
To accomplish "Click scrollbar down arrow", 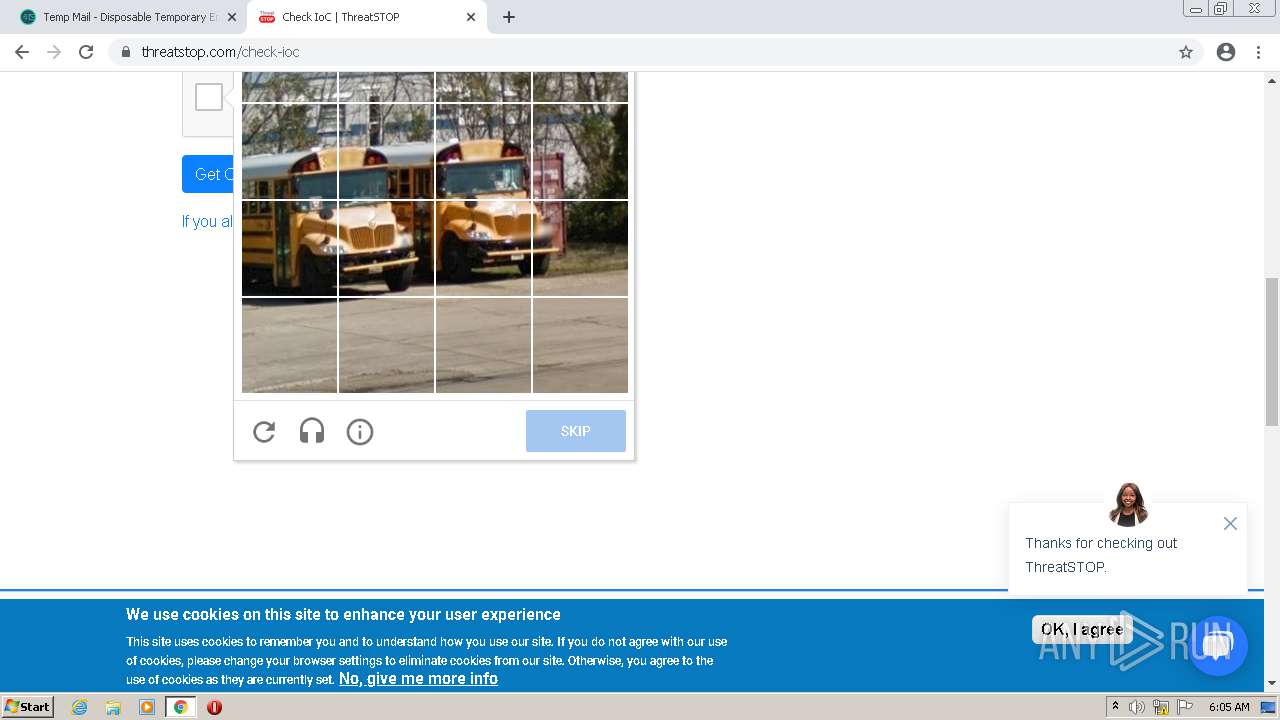I will (x=1272, y=683).
